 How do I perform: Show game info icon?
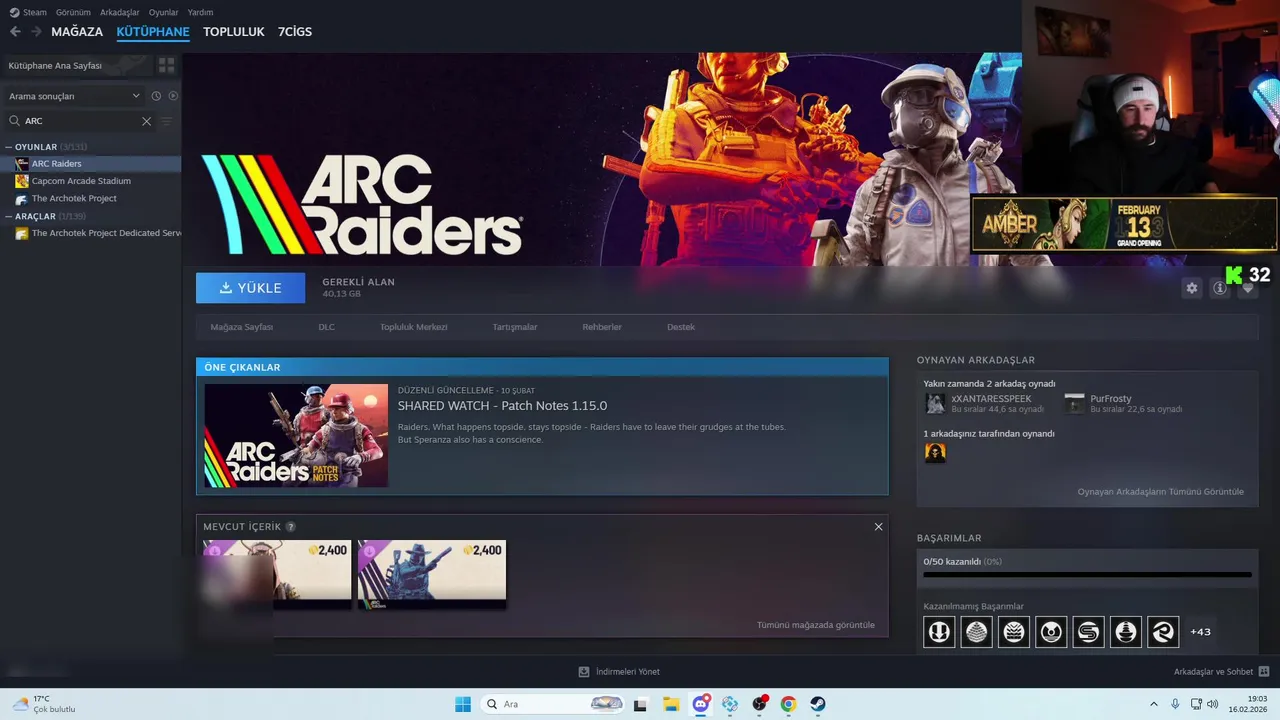1220,288
